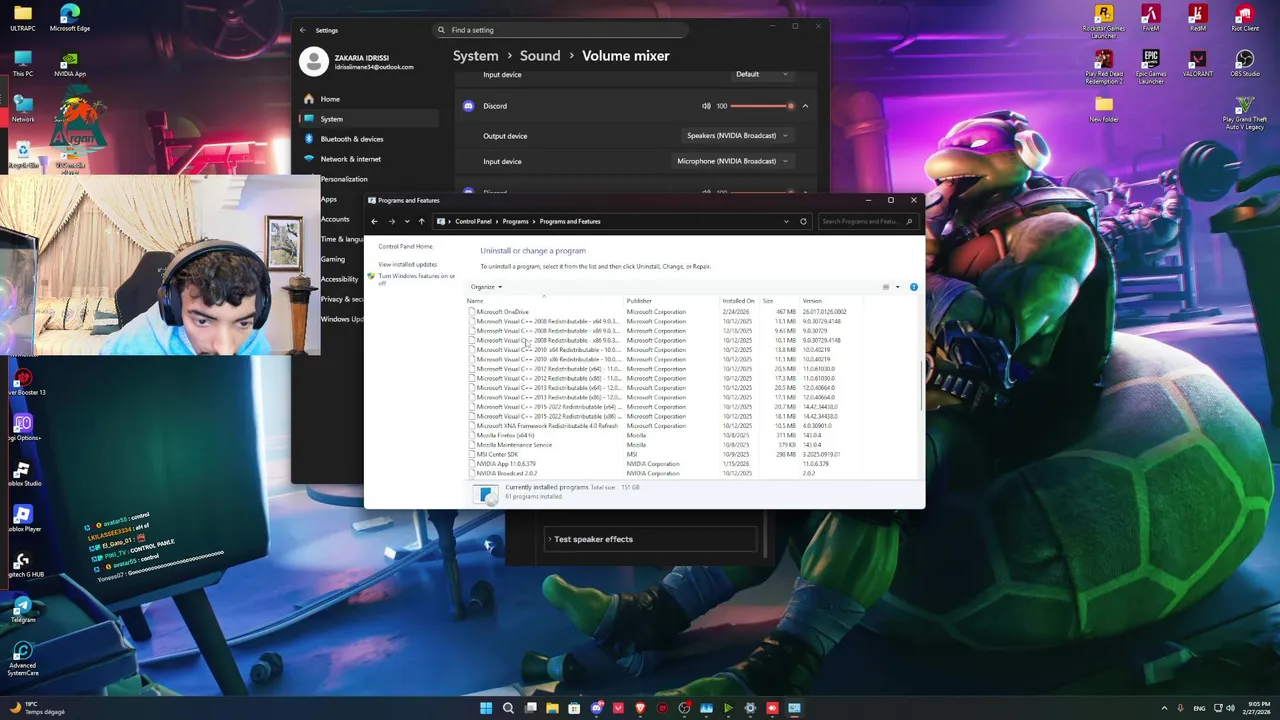This screenshot has width=1280, height=720.
Task: Open FiveM desktop icon
Action: pyautogui.click(x=1151, y=18)
